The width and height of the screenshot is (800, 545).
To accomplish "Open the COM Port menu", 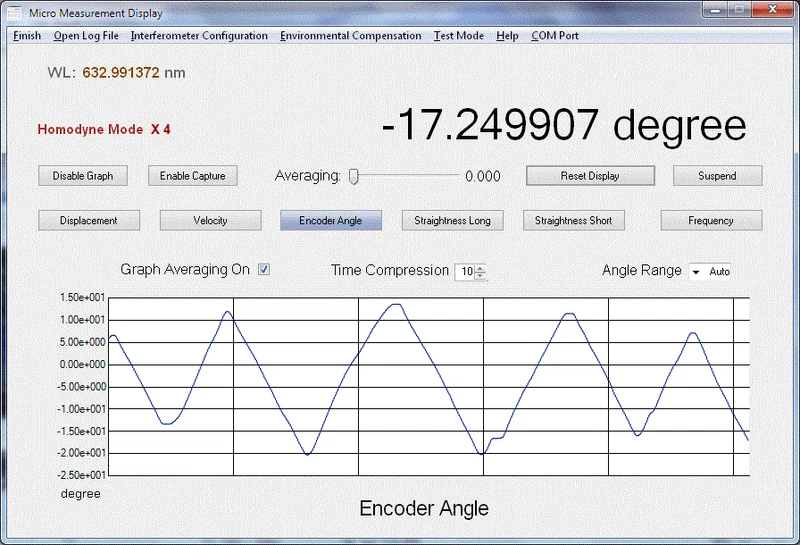I will pyautogui.click(x=554, y=36).
